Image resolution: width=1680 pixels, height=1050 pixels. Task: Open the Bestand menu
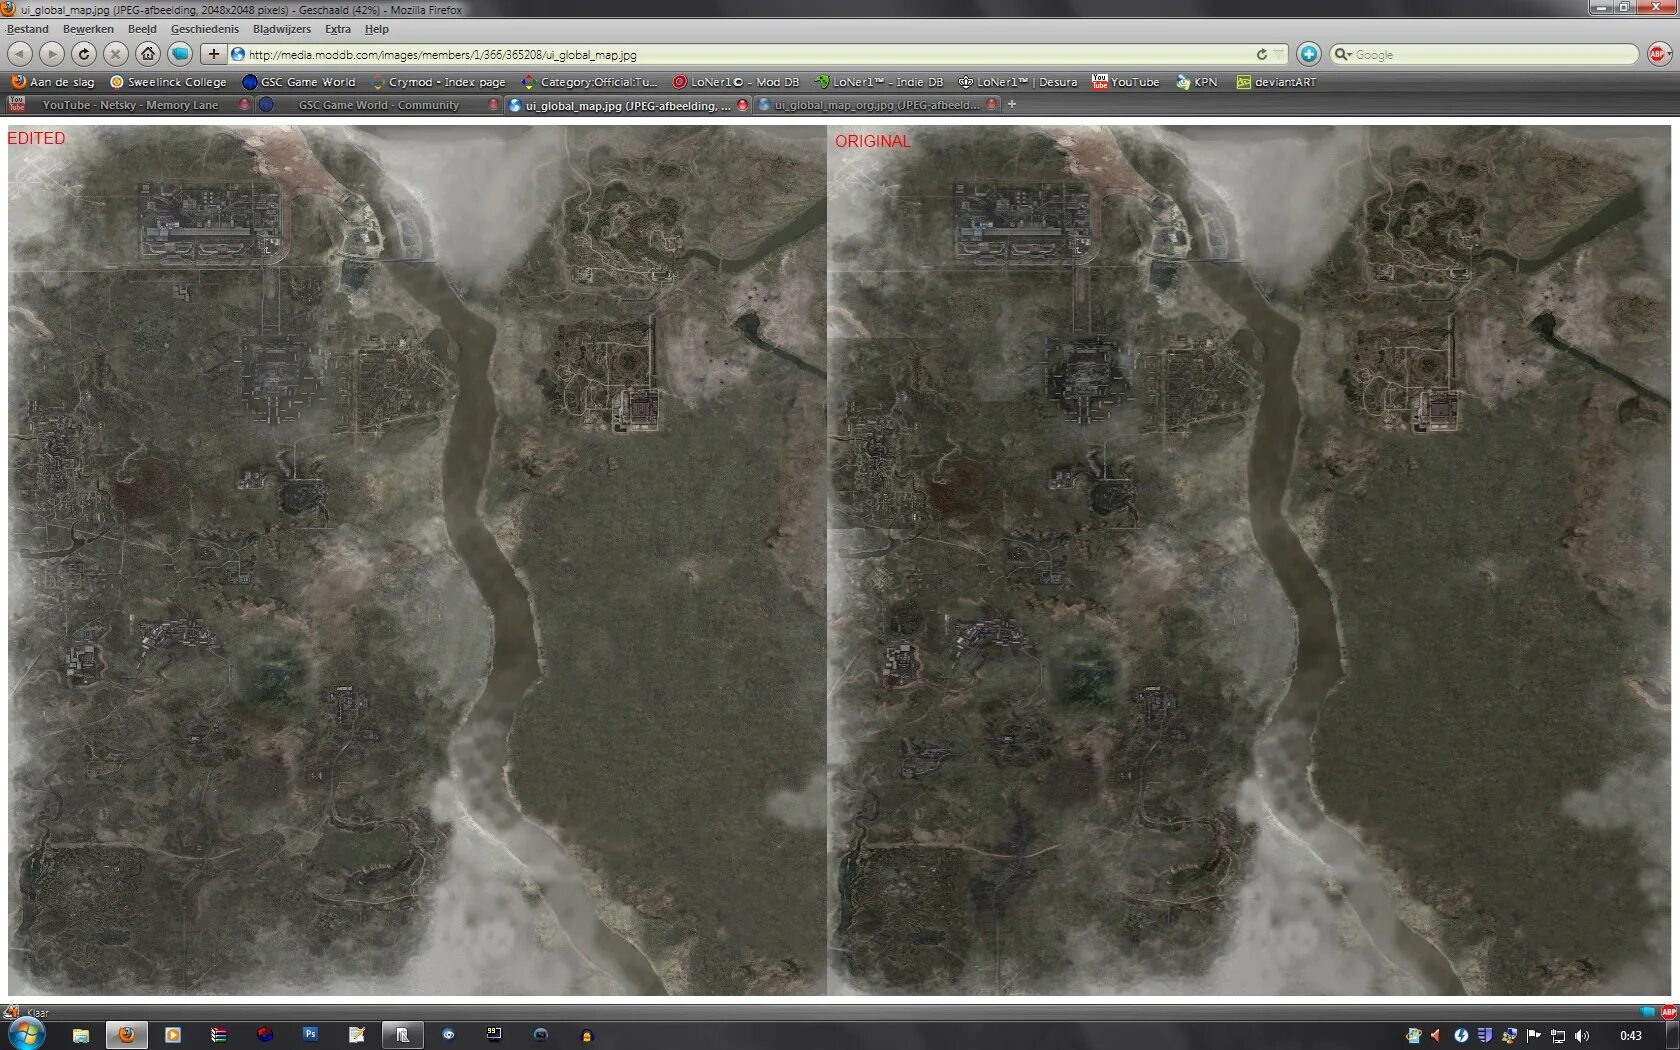(x=27, y=29)
